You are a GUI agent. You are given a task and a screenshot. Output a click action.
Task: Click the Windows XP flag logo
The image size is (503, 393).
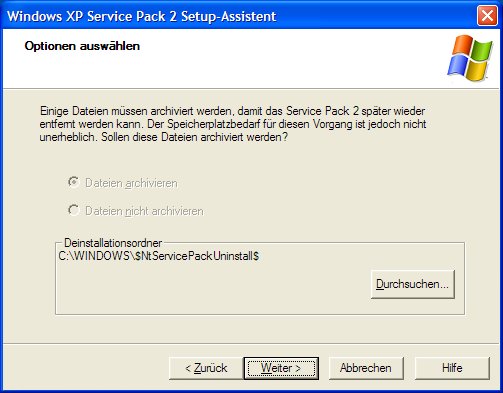[x=470, y=58]
